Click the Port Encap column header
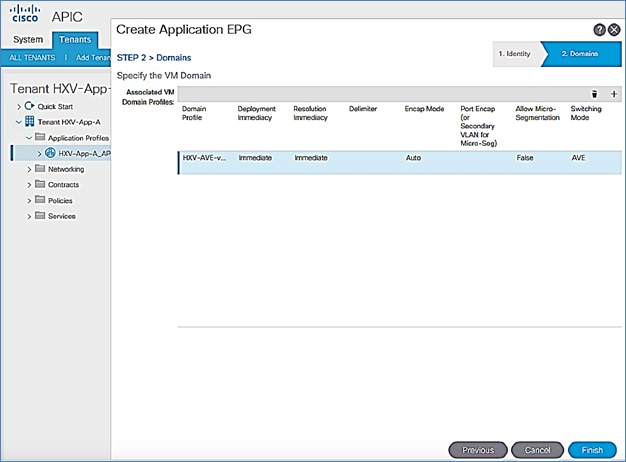The width and height of the screenshot is (626, 462). 478,126
